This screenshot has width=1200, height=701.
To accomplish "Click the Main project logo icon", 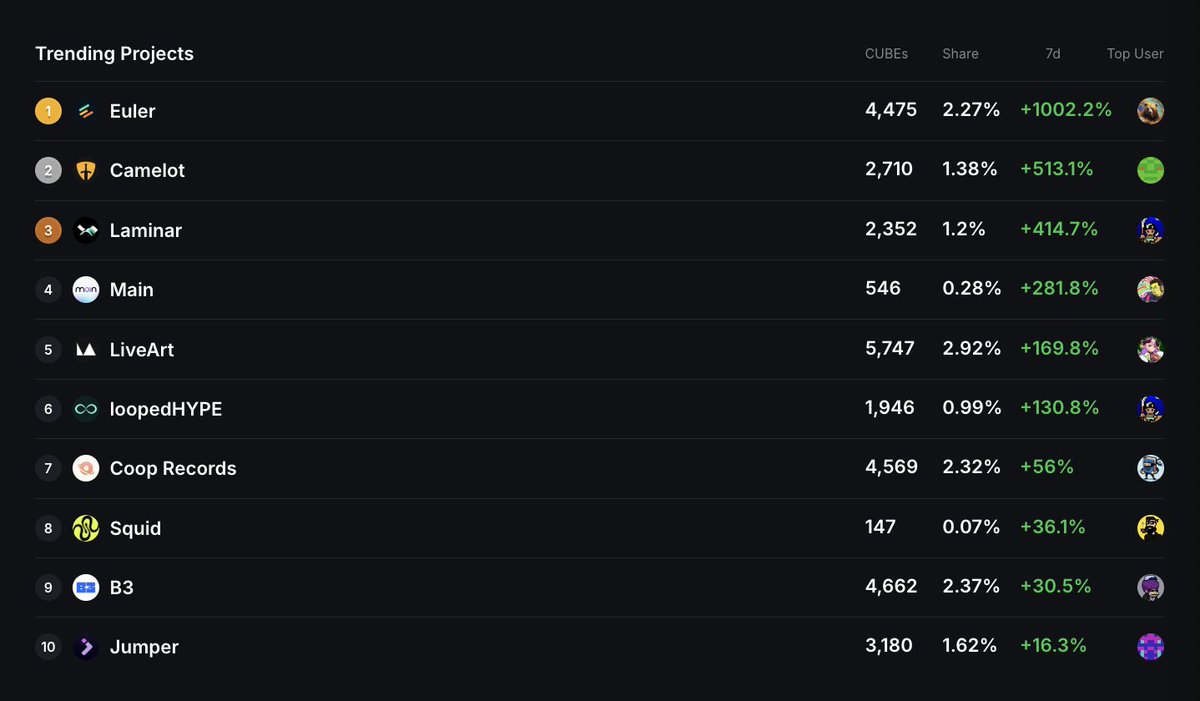I will click(x=86, y=290).
